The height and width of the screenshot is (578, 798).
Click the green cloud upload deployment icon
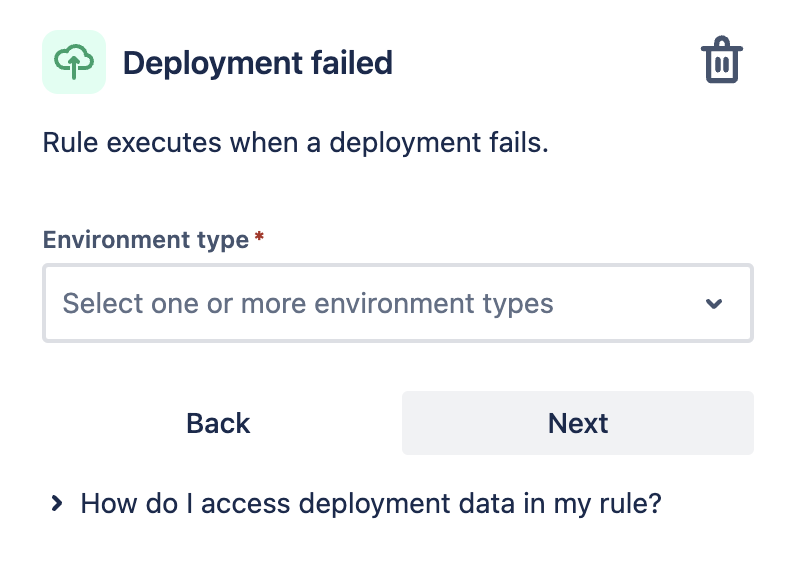coord(74,62)
